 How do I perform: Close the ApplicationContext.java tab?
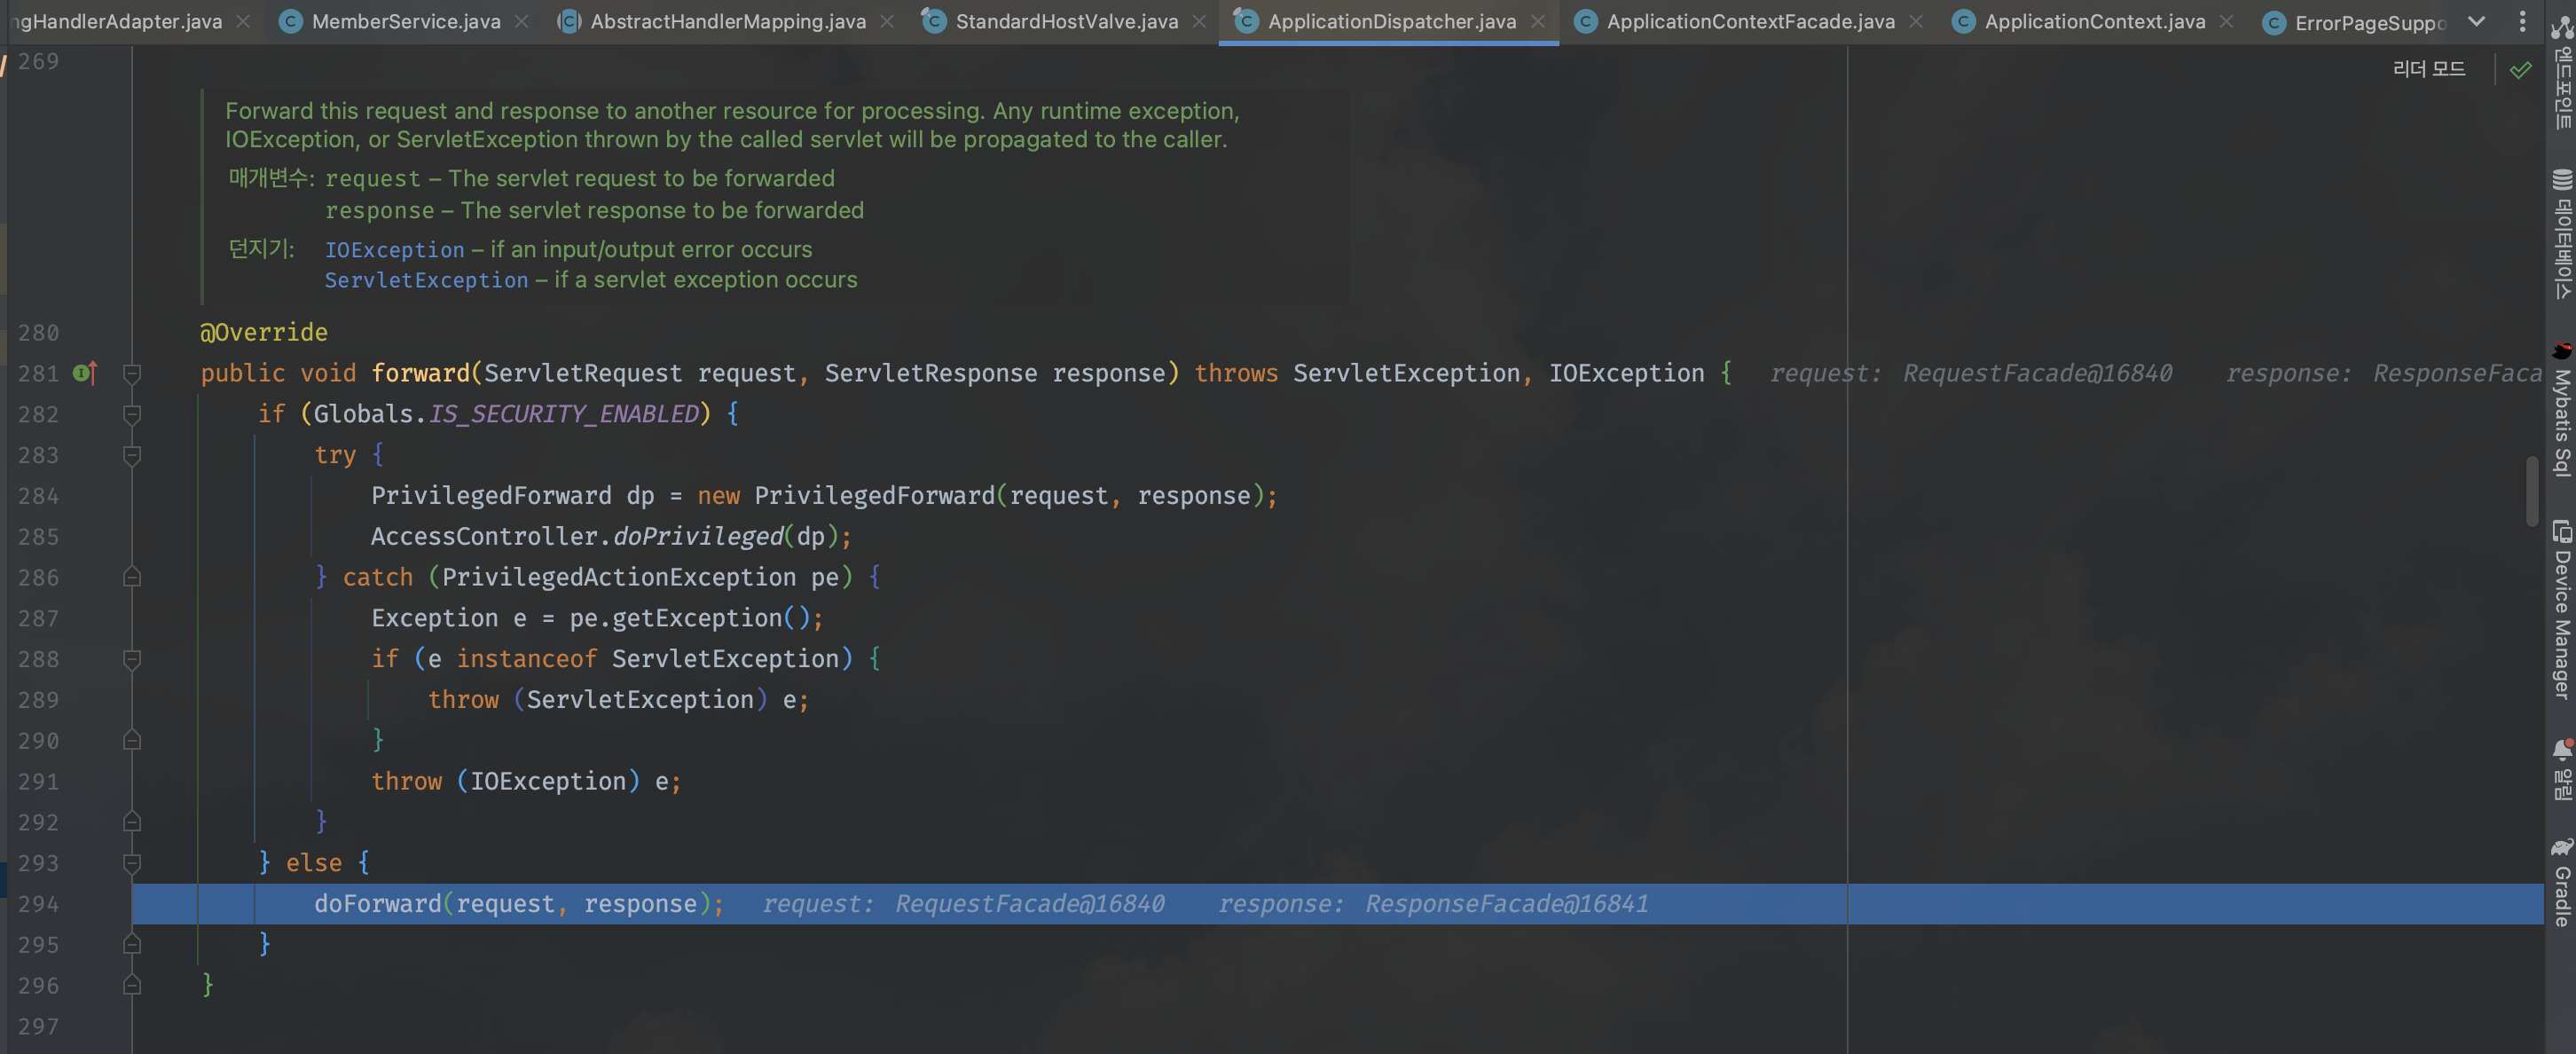click(2226, 21)
